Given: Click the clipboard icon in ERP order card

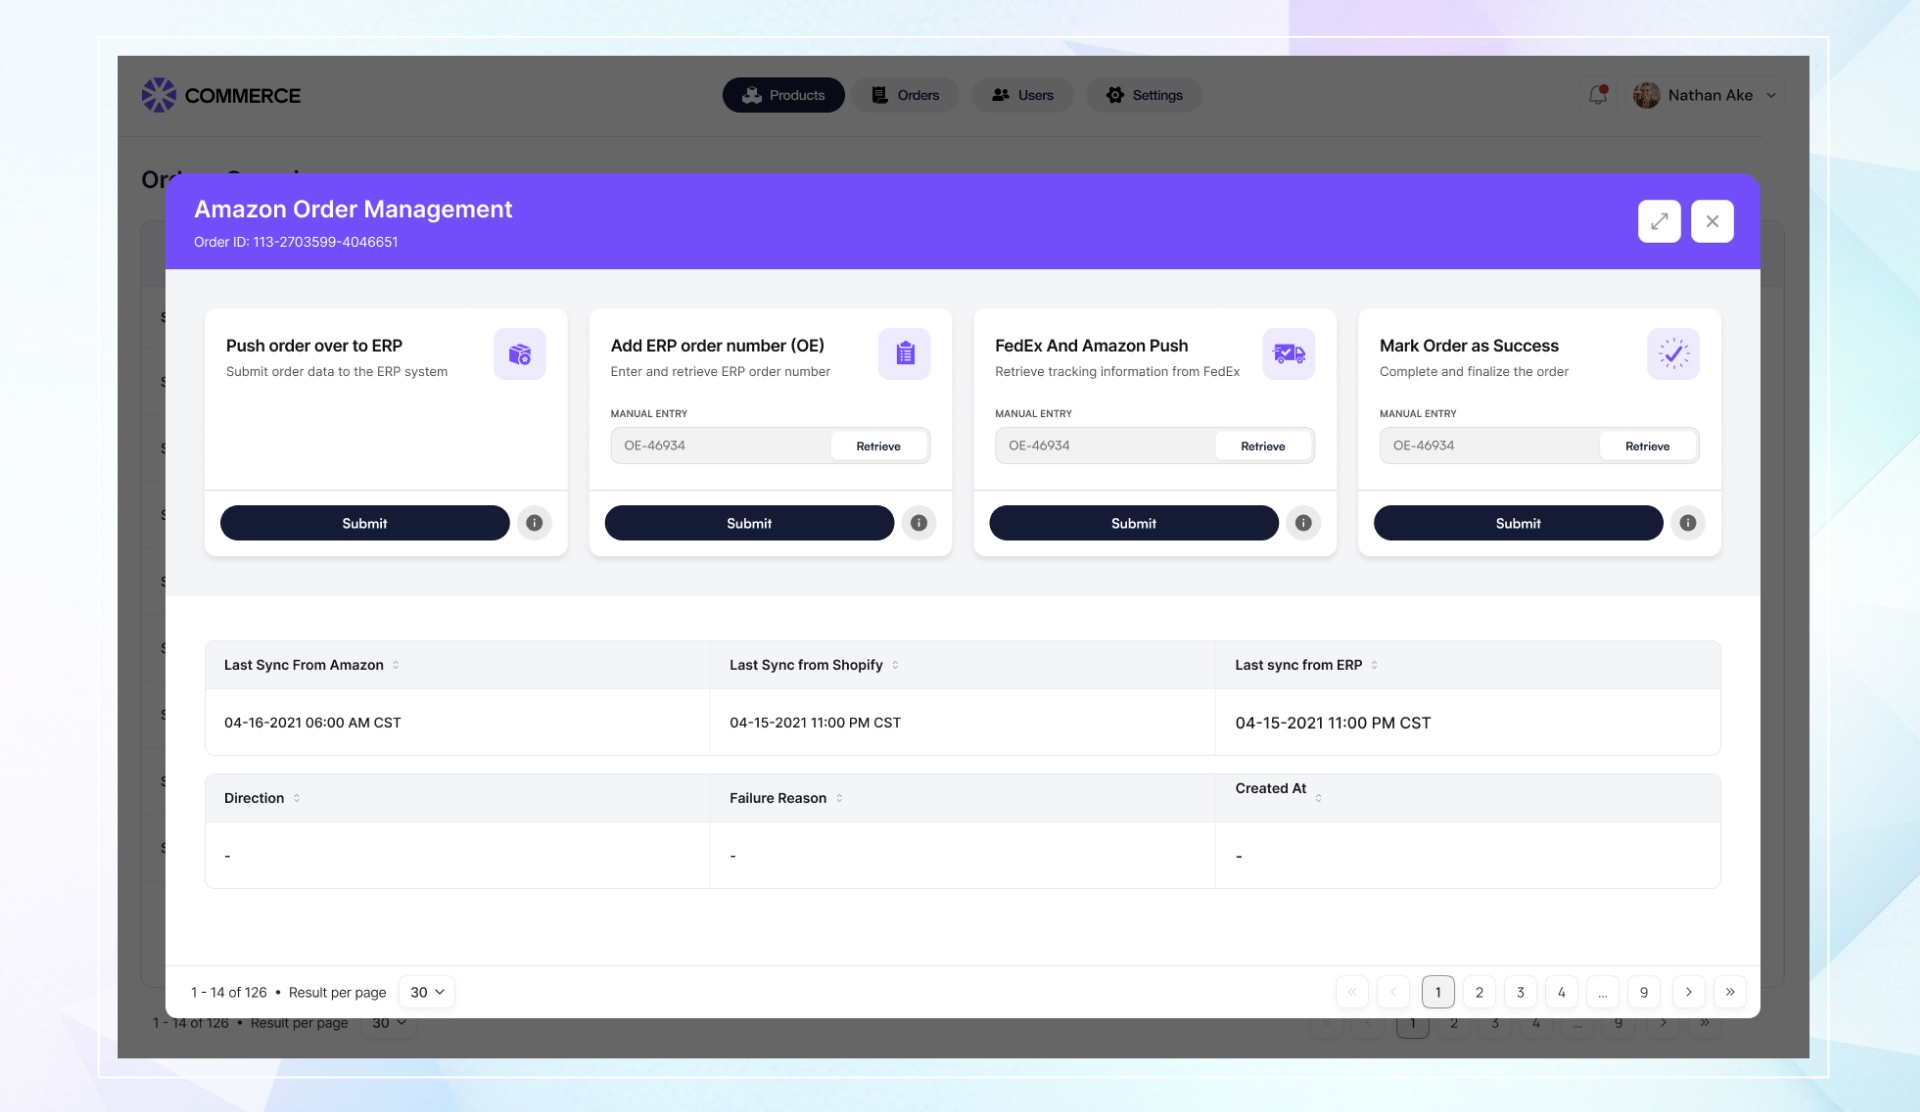Looking at the screenshot, I should 904,354.
